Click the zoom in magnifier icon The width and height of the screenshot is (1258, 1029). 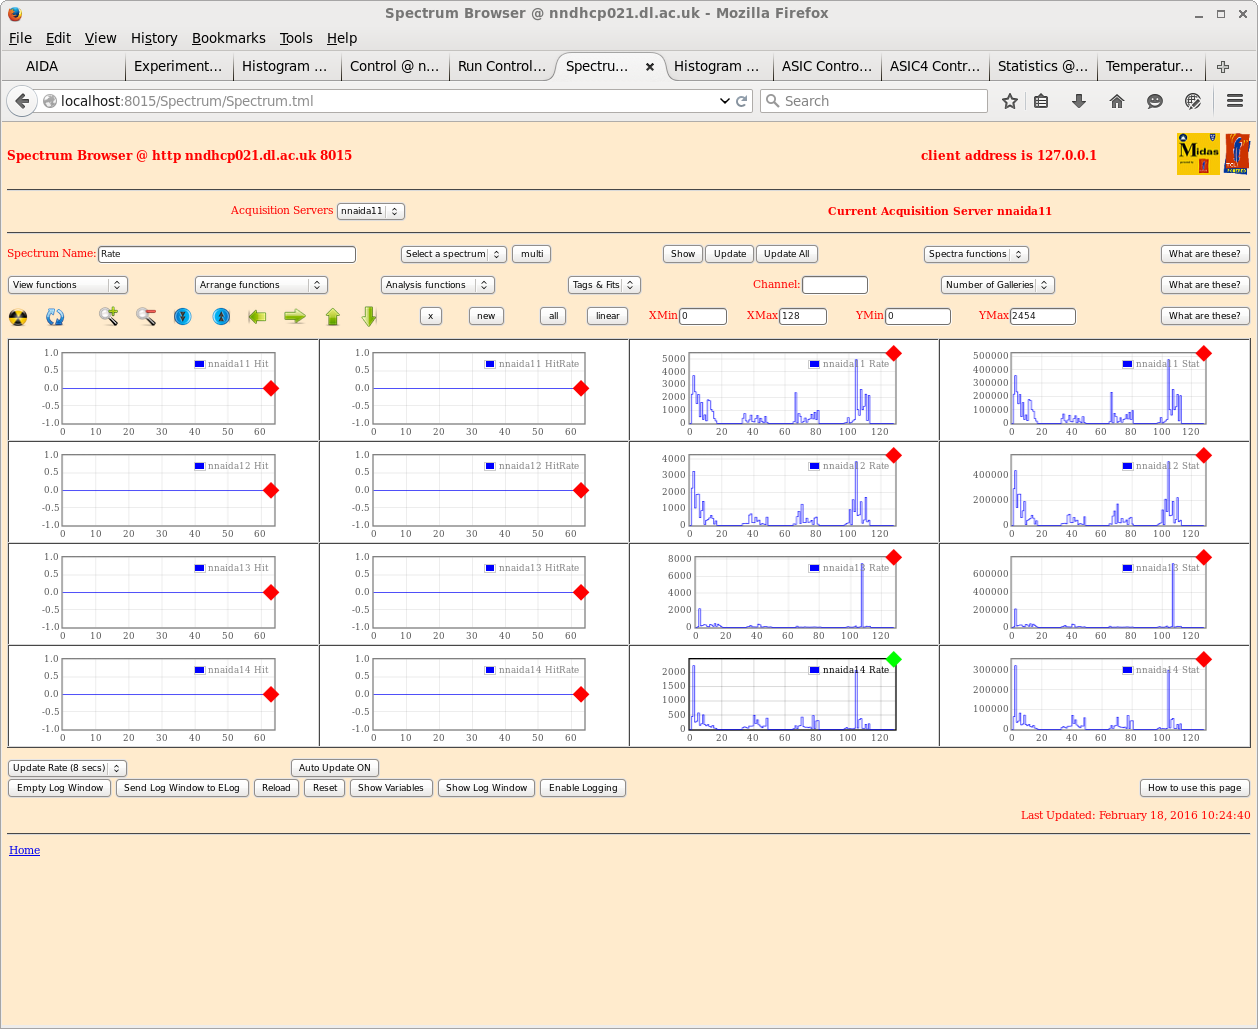pos(109,316)
